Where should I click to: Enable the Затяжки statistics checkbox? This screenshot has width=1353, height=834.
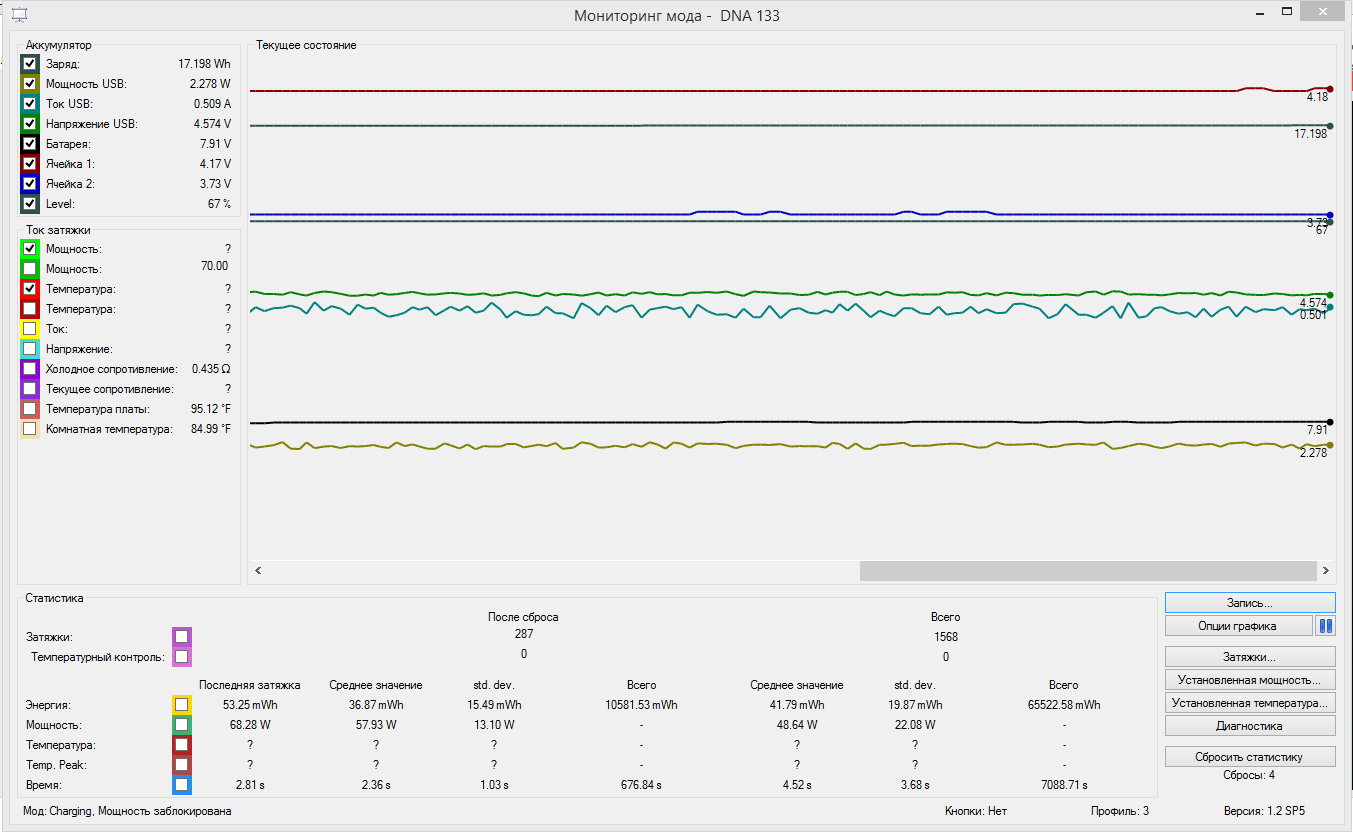(x=181, y=637)
